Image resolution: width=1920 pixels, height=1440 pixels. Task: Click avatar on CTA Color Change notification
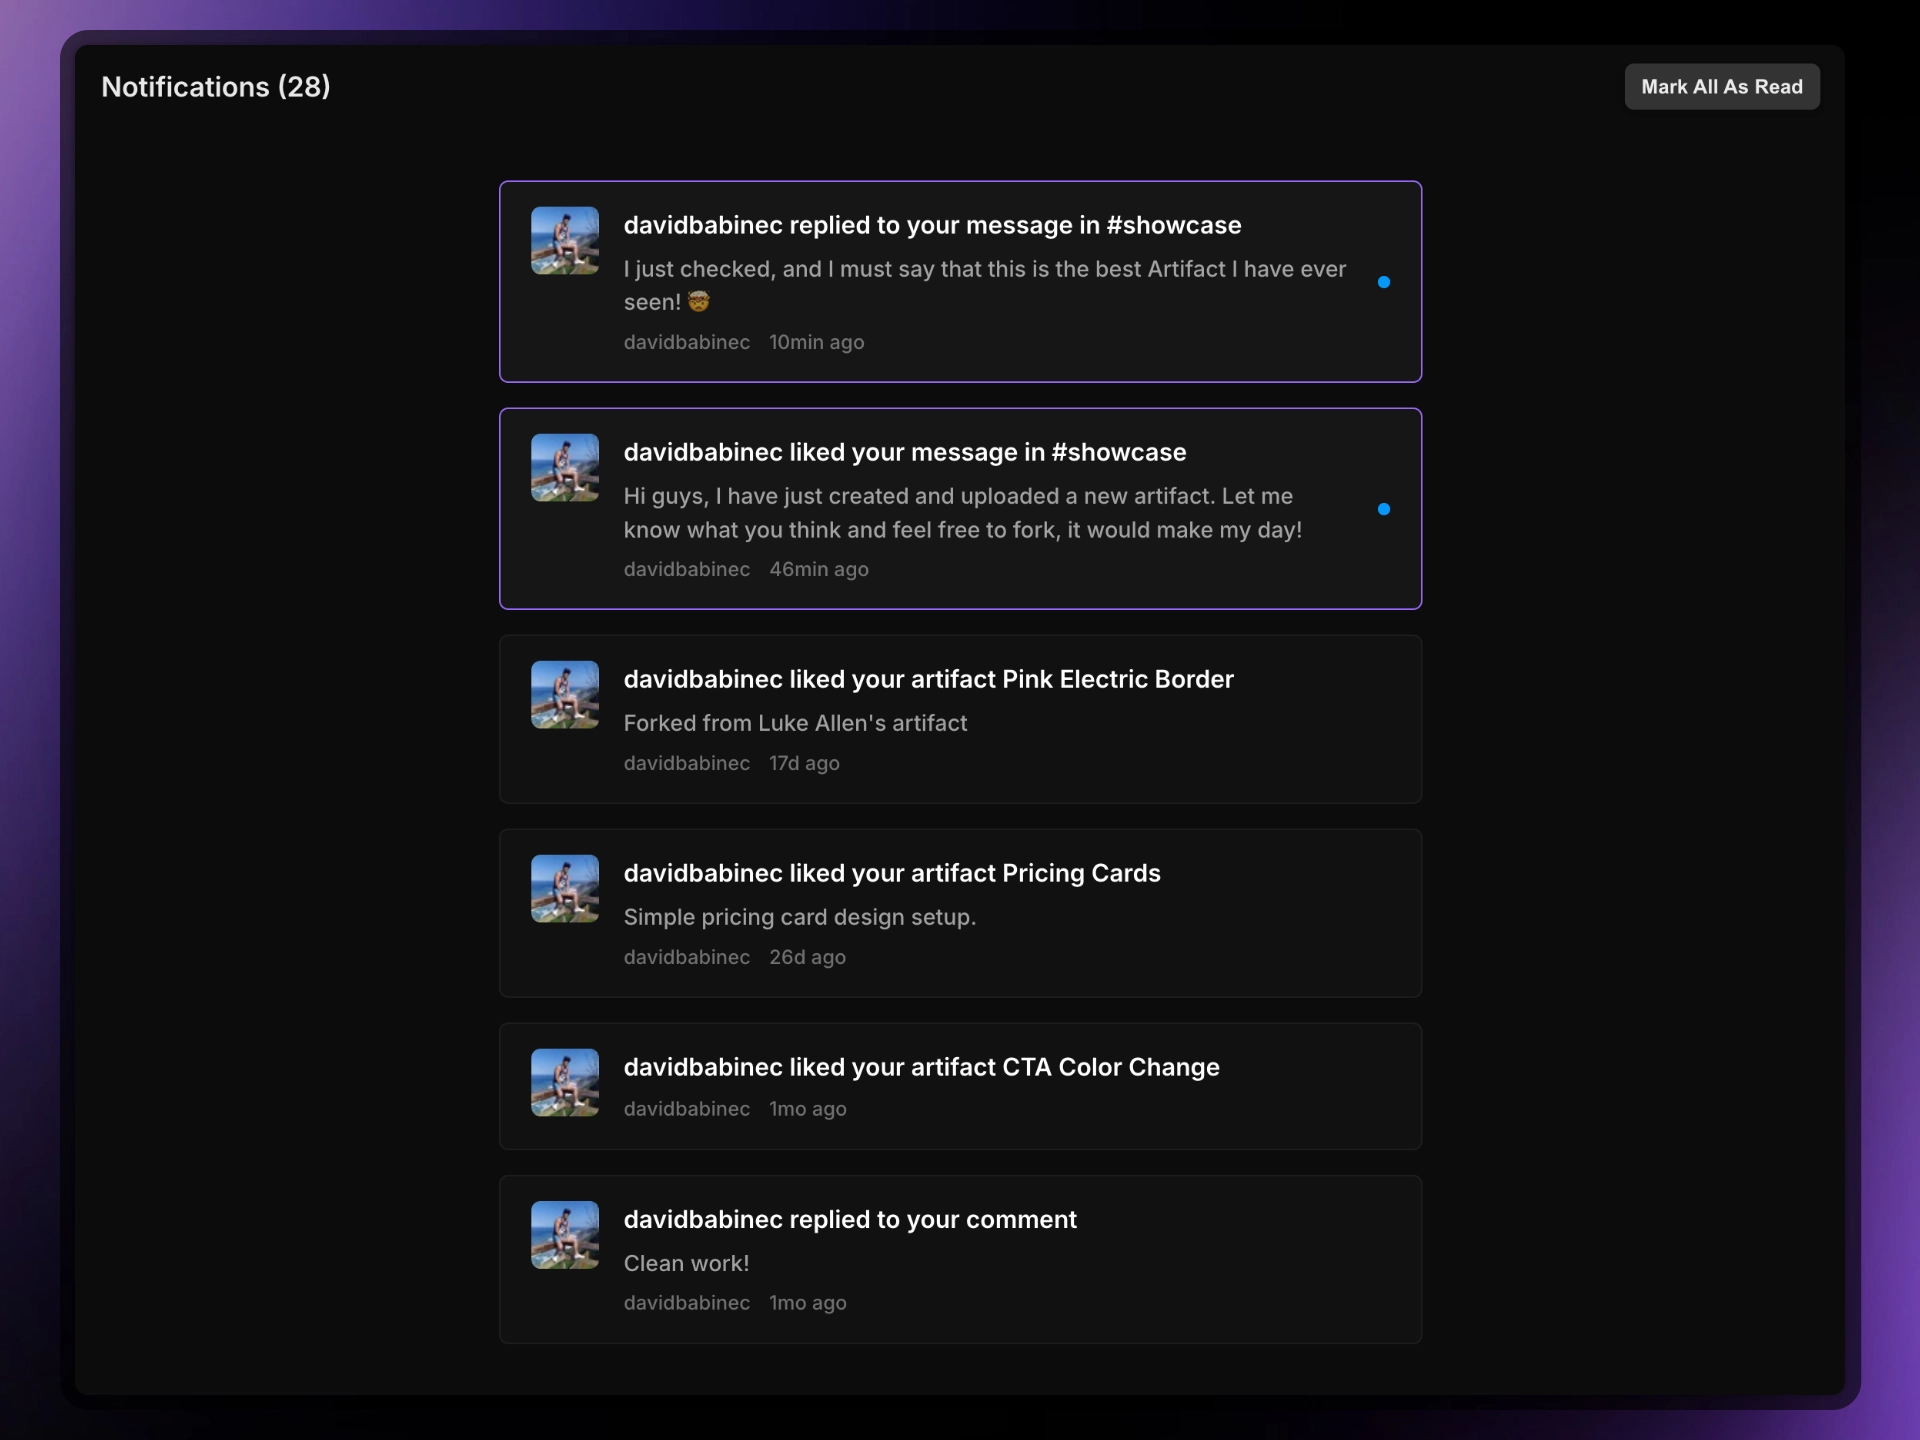(564, 1083)
